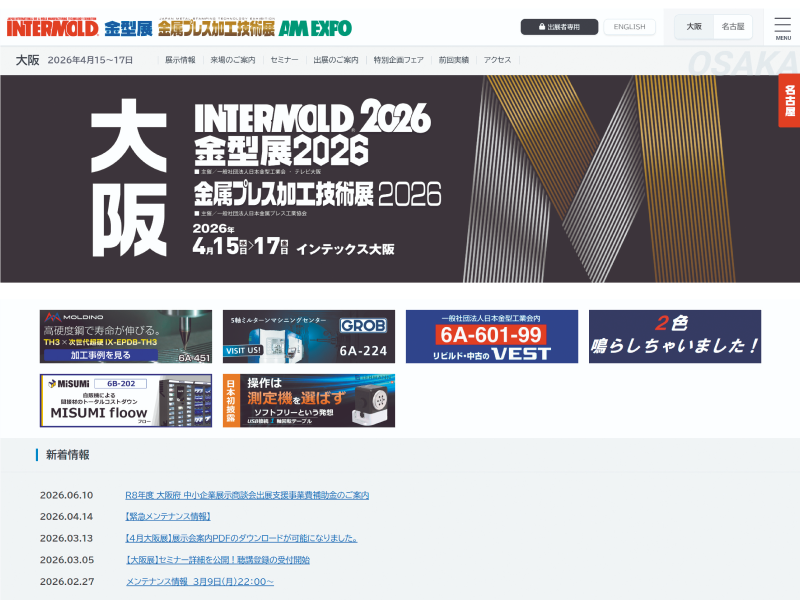Open the 特別企画フェア menu item

click(x=398, y=60)
